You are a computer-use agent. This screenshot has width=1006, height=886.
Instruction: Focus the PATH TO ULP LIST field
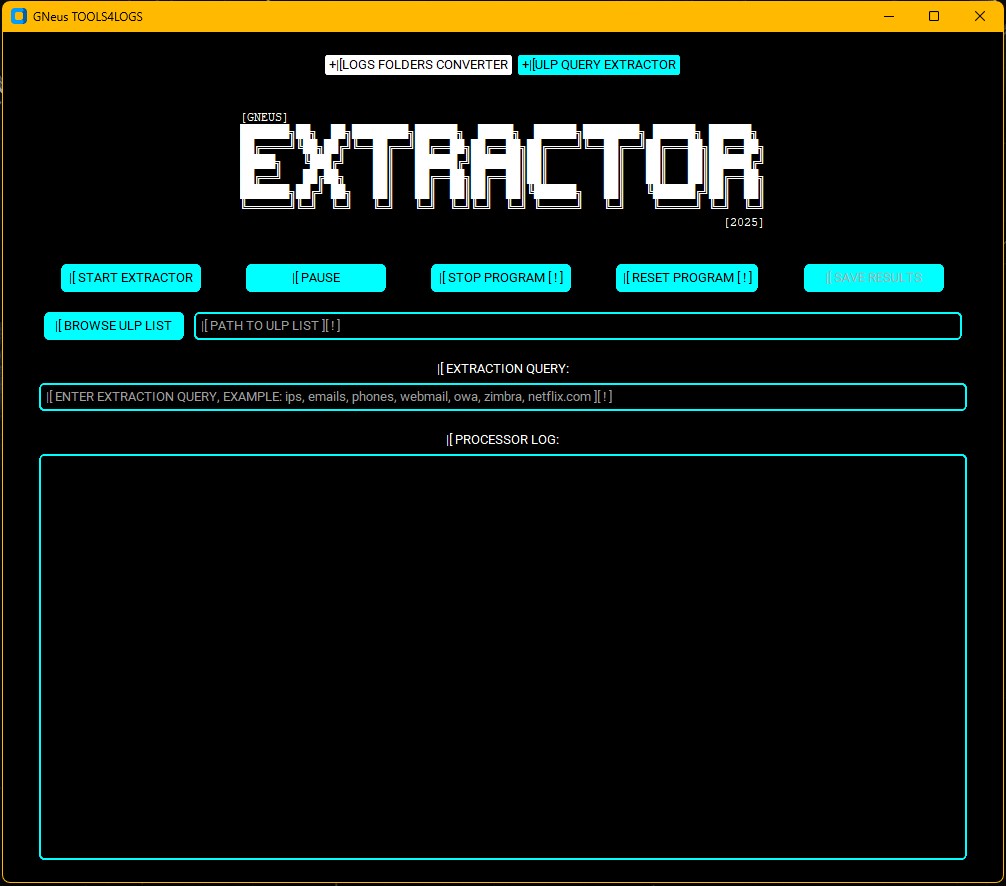tap(577, 326)
